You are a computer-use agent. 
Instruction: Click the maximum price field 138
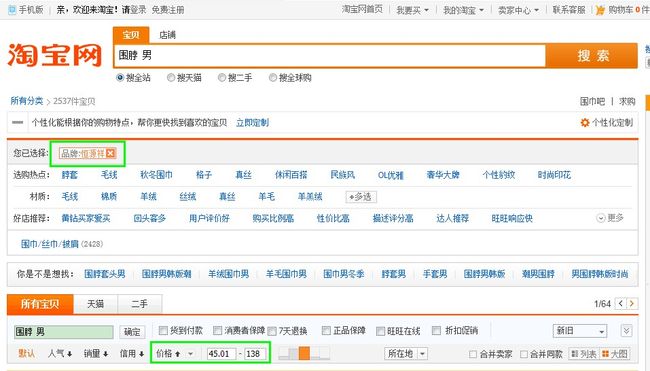click(x=255, y=354)
